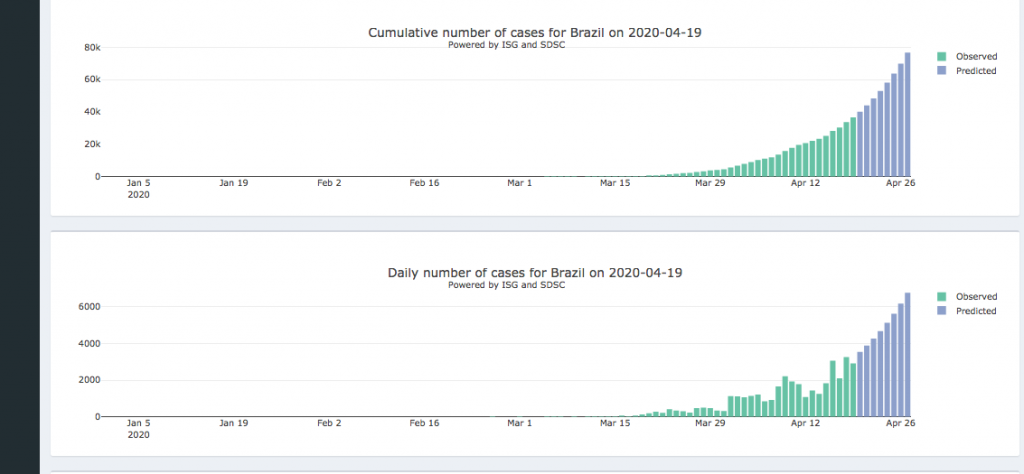The width and height of the screenshot is (1024, 474).
Task: Click 'Powered by ISG and SDSC' under daily title
Action: pyautogui.click(x=508, y=285)
